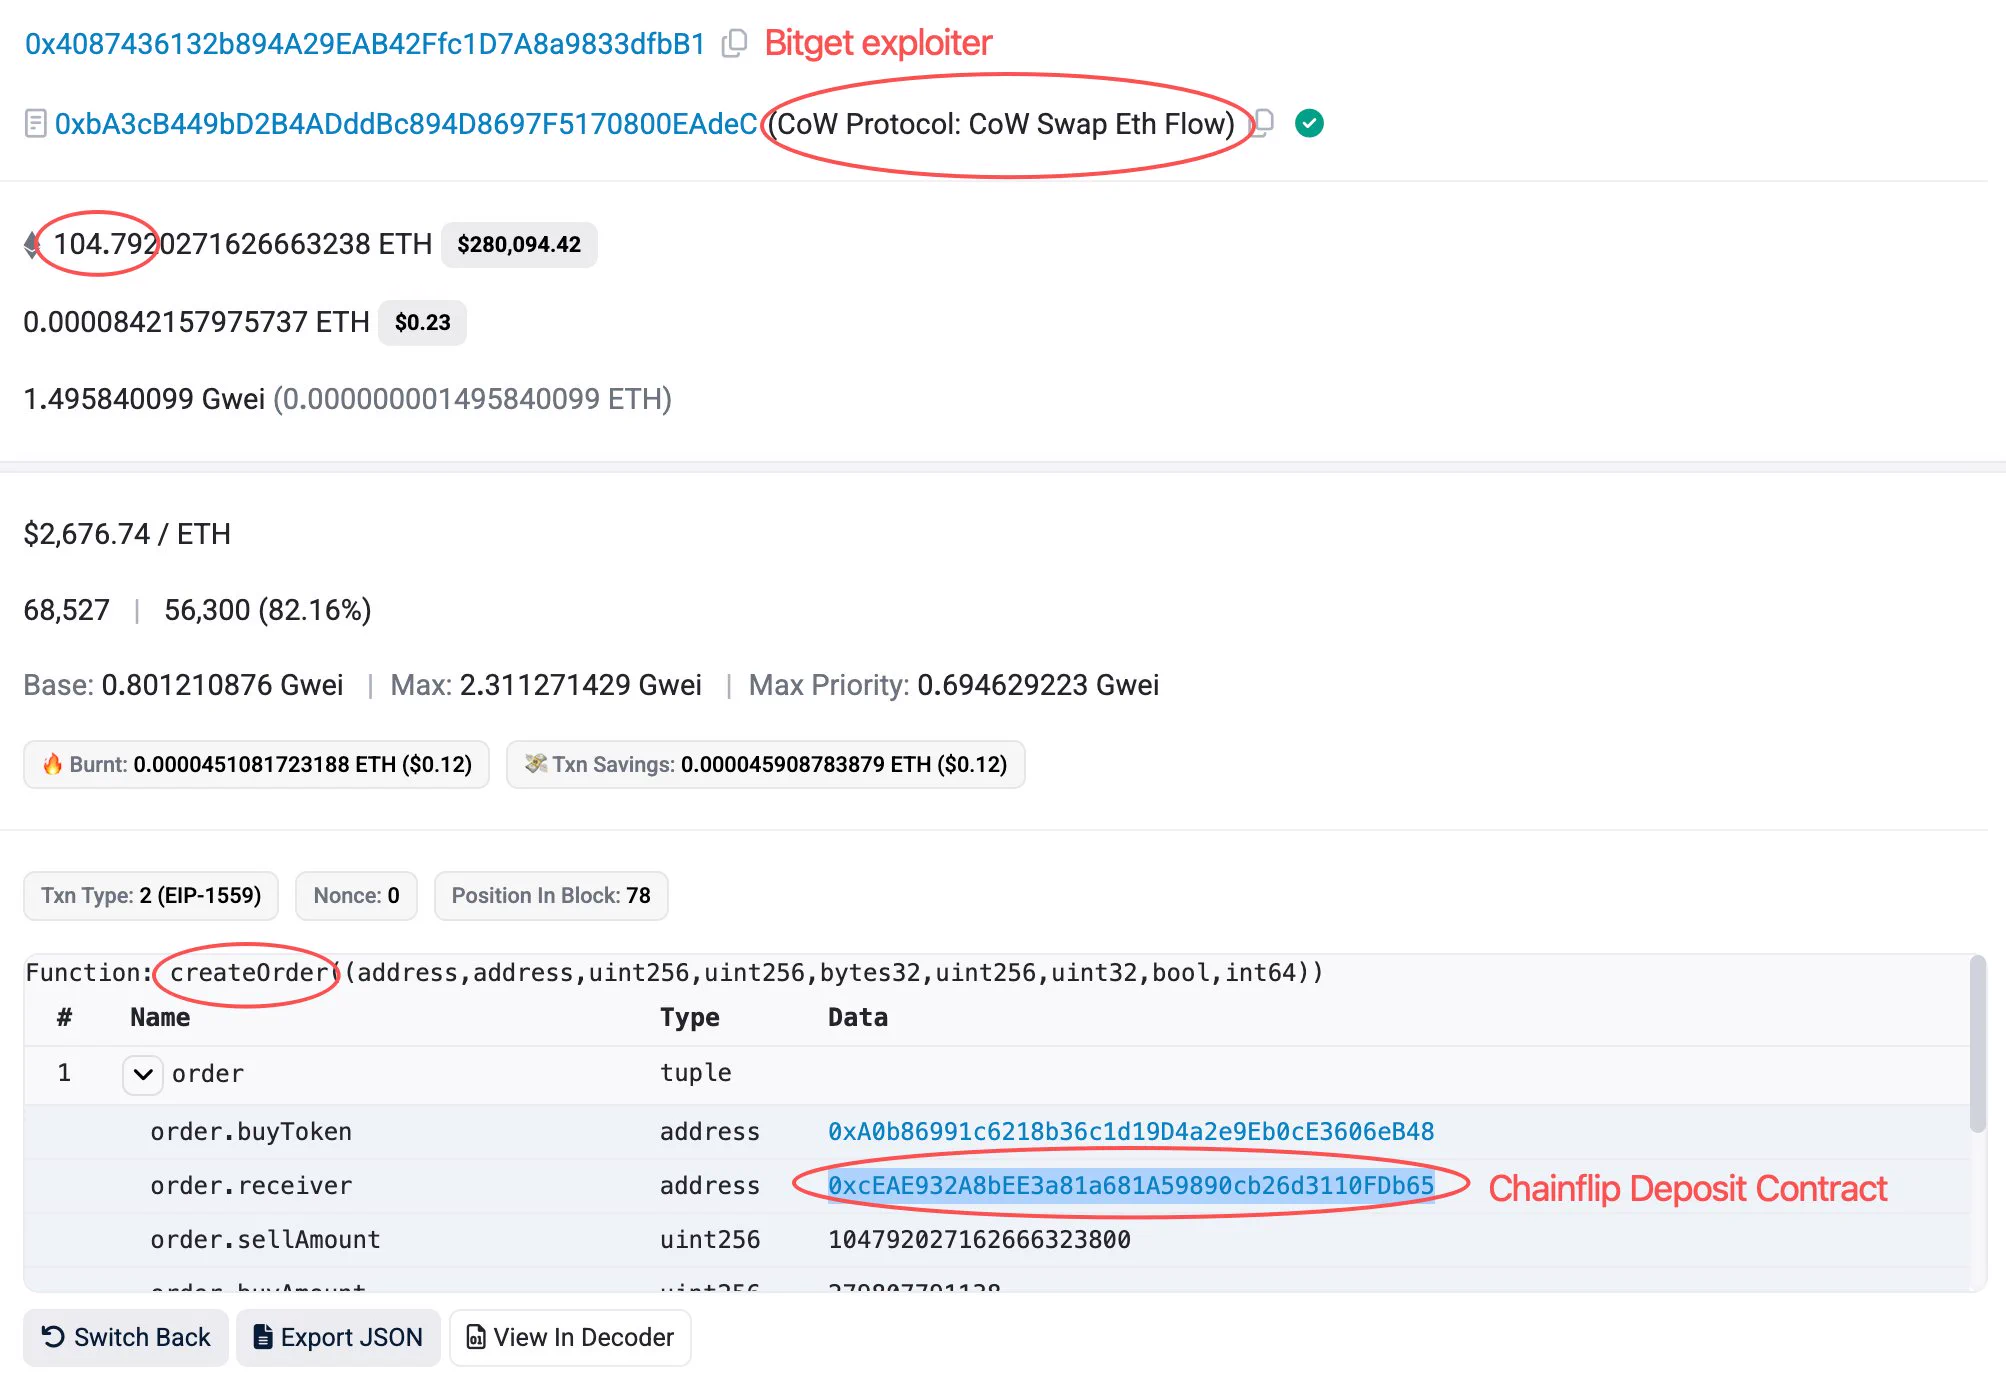2006x1384 pixels.
Task: Copy the sender address 0x4087…bB1
Action: [x=735, y=43]
